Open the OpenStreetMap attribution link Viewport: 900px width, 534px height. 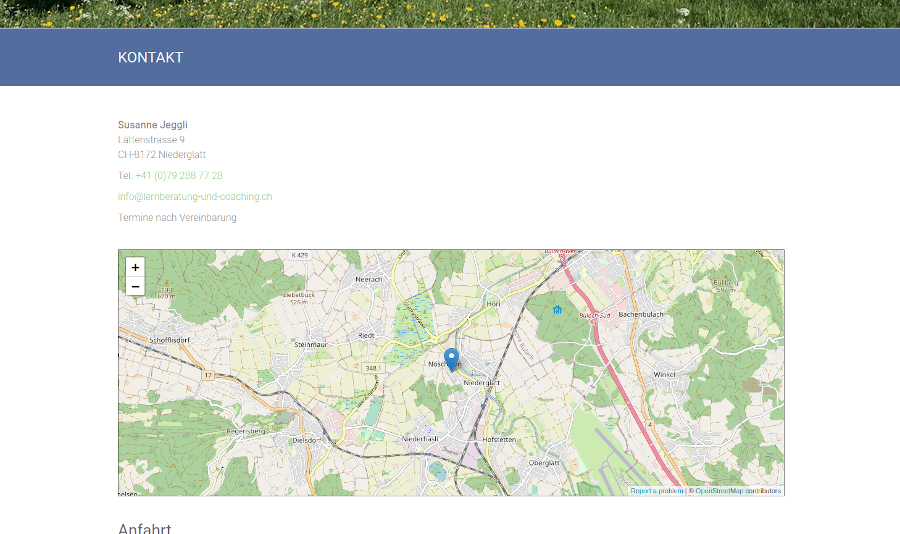click(x=719, y=491)
